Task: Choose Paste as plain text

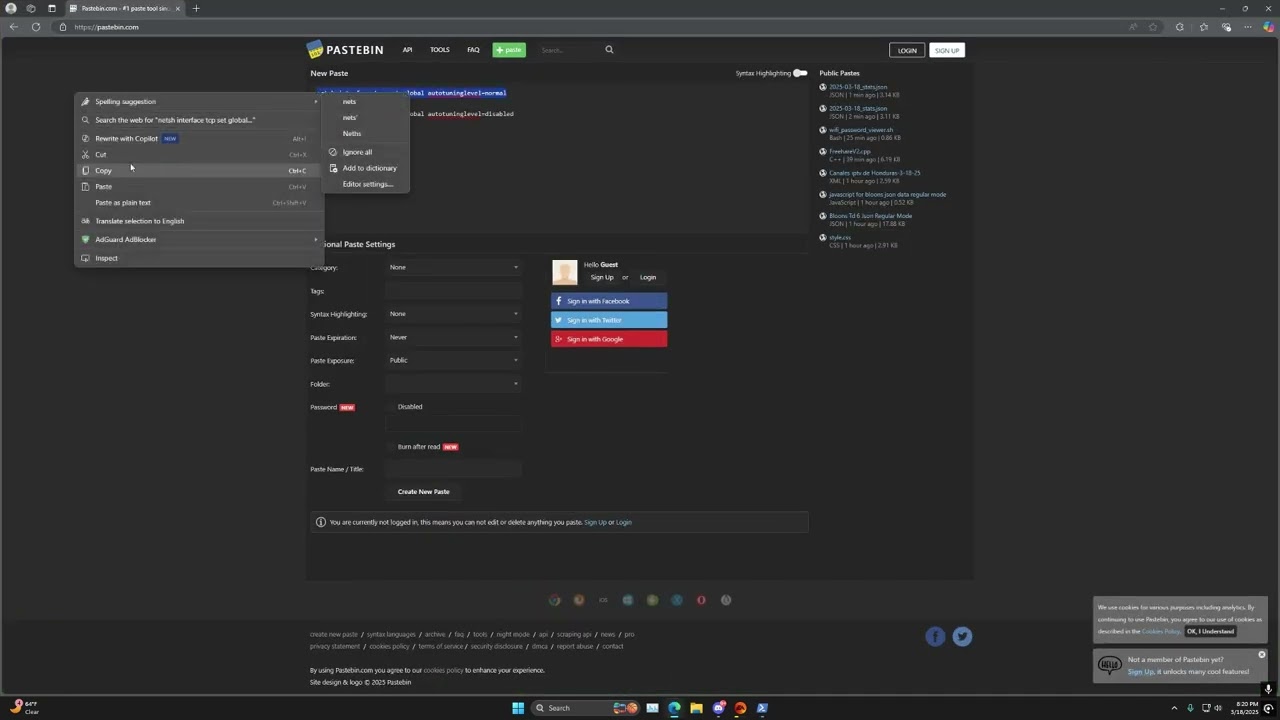Action: click(x=199, y=203)
